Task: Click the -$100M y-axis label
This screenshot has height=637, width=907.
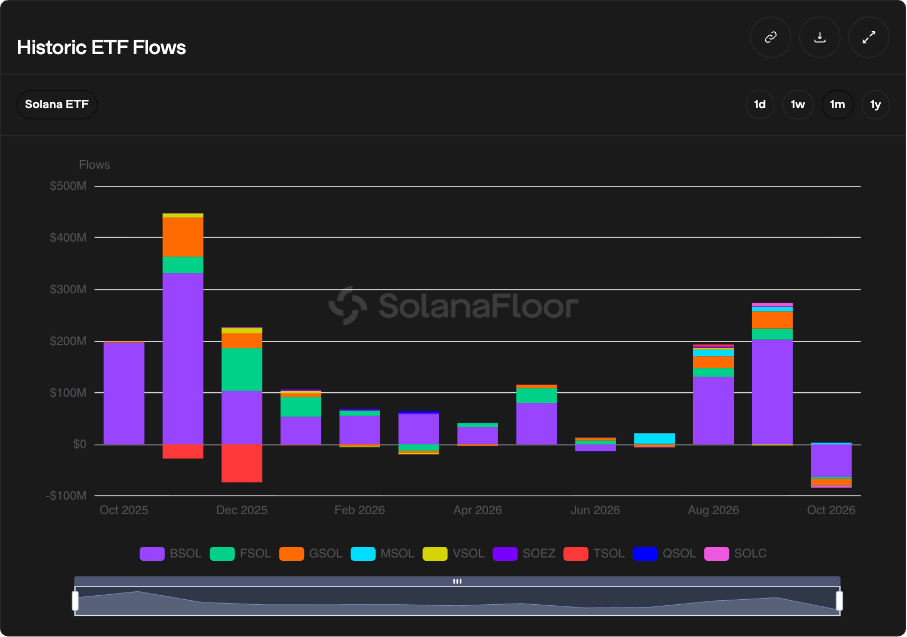Action: coord(67,496)
